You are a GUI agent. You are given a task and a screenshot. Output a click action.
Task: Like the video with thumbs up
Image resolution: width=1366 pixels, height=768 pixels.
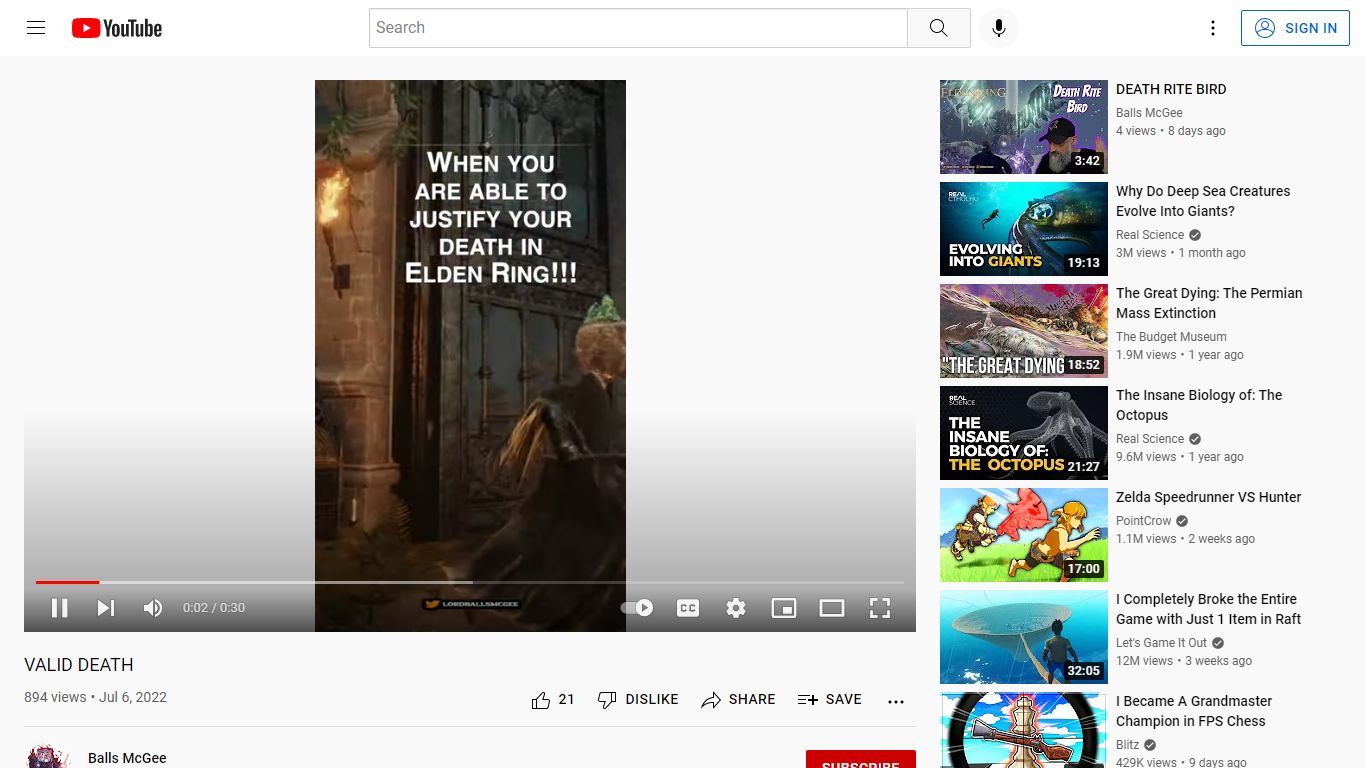(541, 700)
